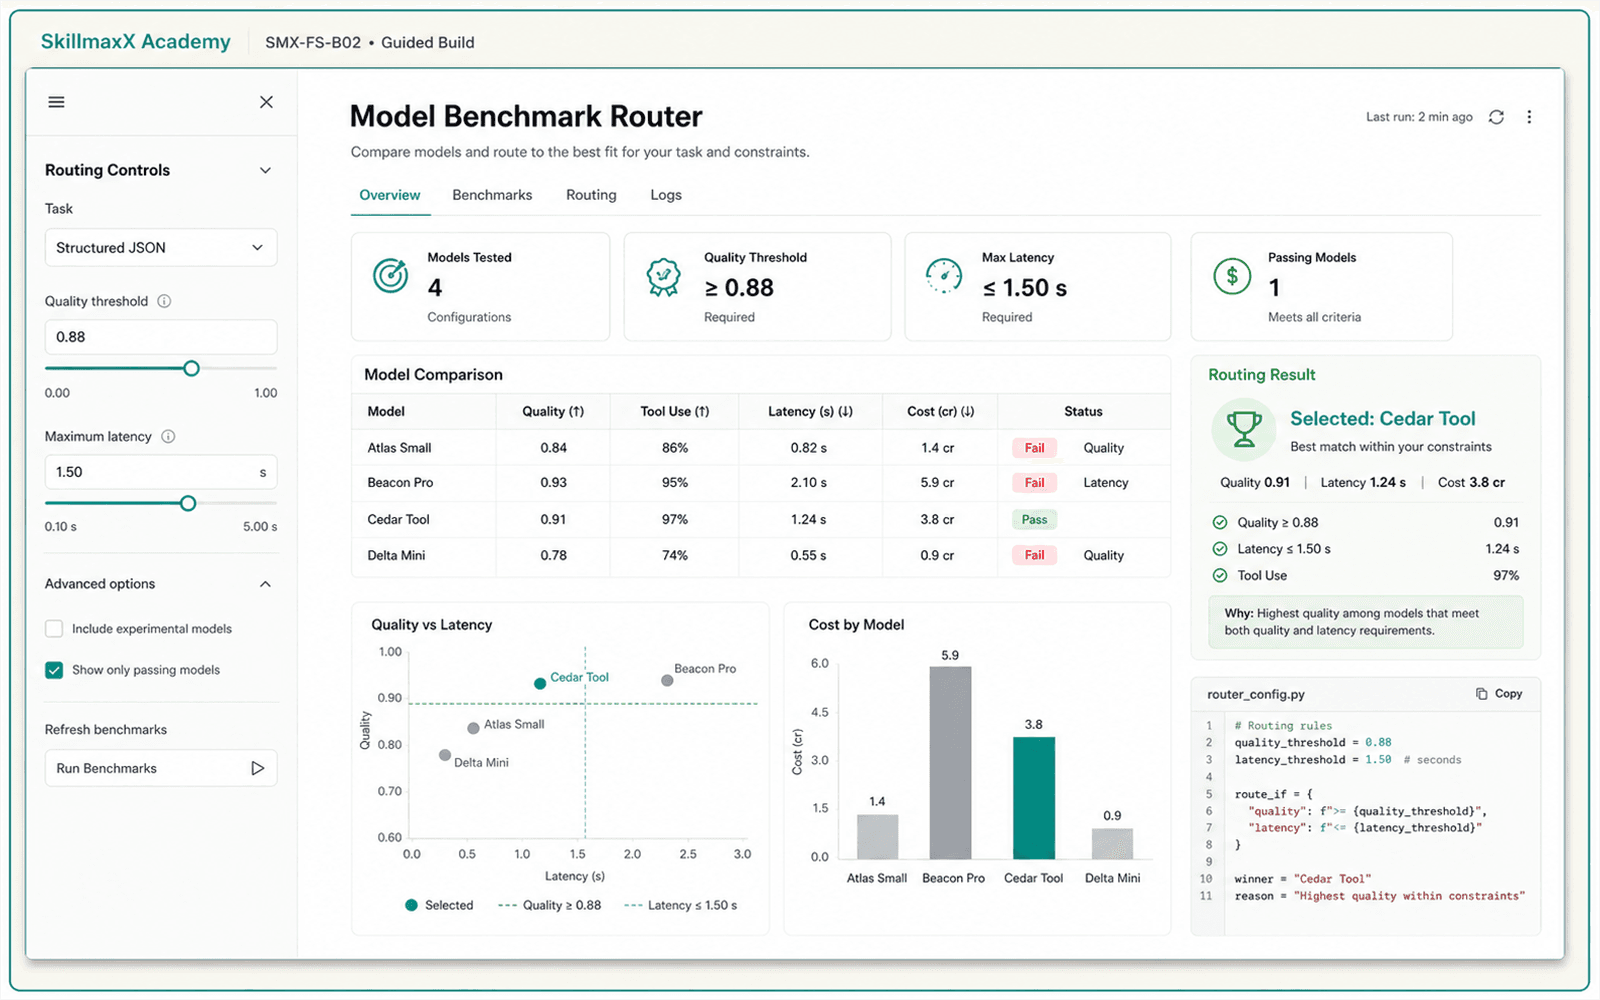
Task: Click the check icon beside Tool Use
Action: pos(1220,575)
